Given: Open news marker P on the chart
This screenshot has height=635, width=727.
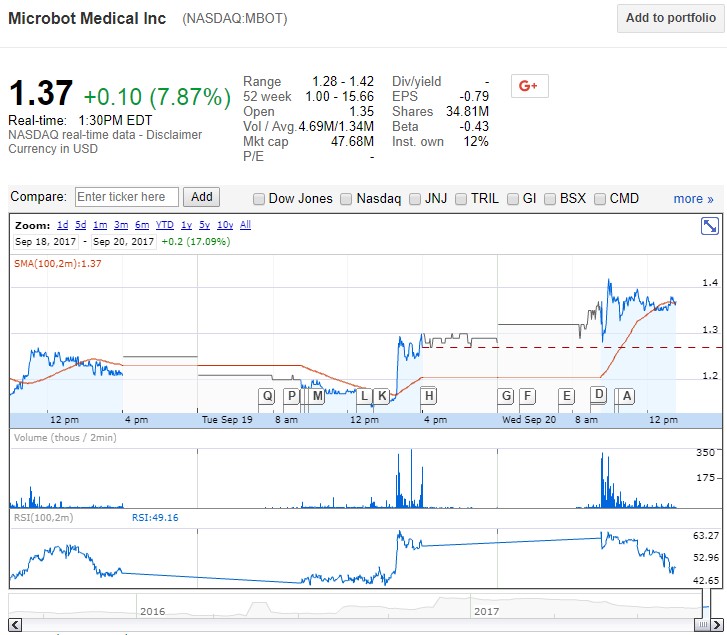Looking at the screenshot, I should (291, 396).
